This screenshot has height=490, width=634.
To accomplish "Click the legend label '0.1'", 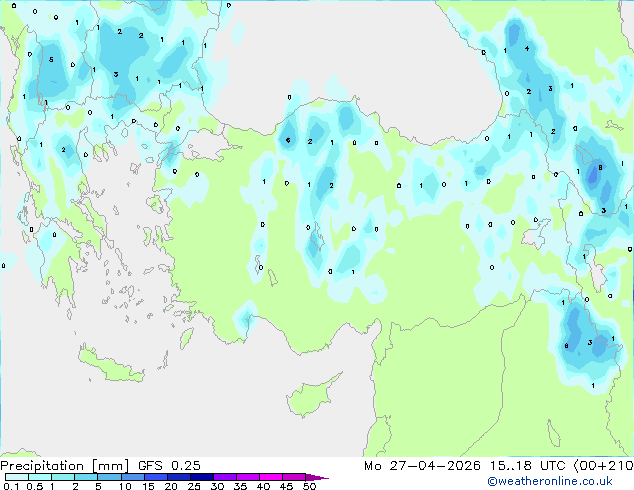I will click(x=11, y=486).
